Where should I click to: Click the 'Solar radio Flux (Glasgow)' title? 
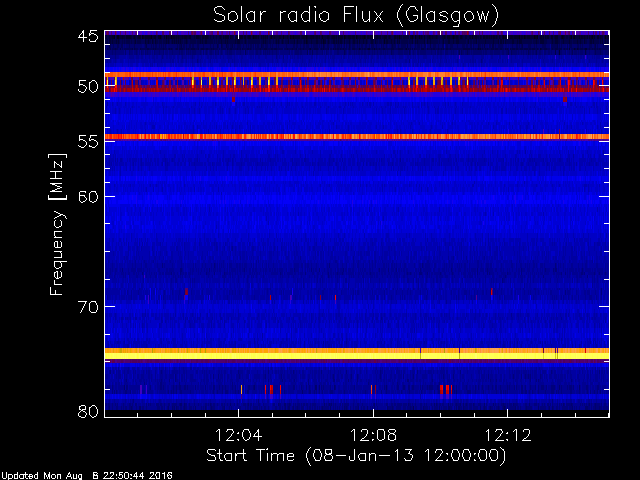coord(356,16)
